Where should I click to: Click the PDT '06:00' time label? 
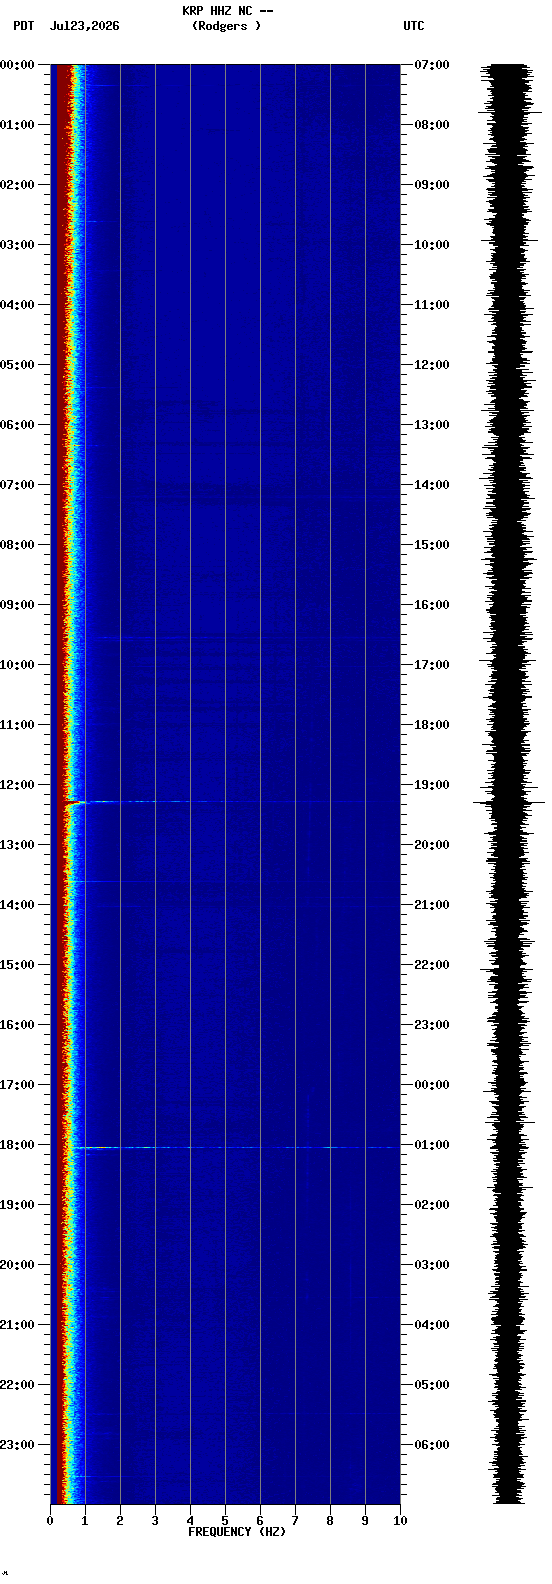17,425
